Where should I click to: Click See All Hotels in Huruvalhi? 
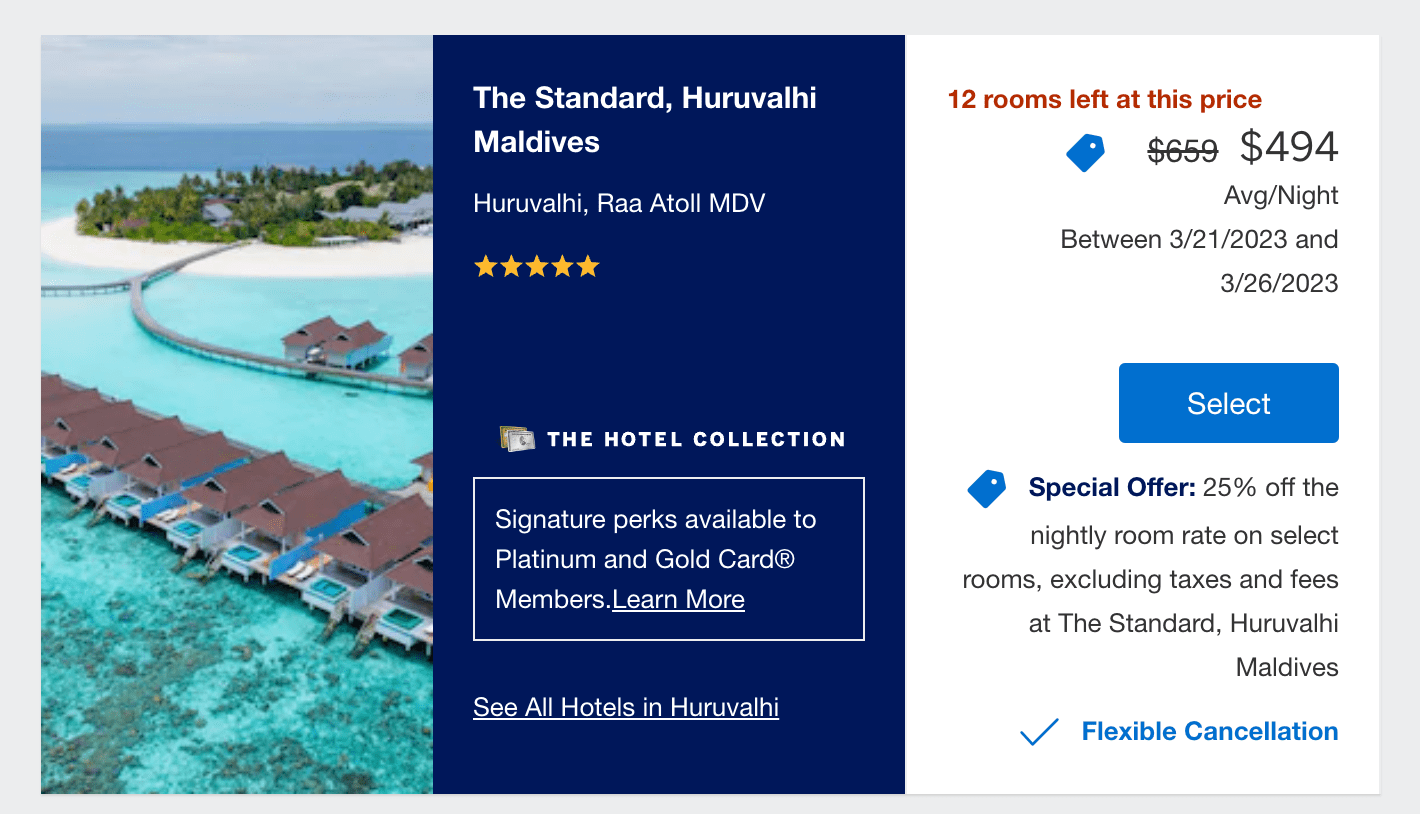tap(625, 707)
